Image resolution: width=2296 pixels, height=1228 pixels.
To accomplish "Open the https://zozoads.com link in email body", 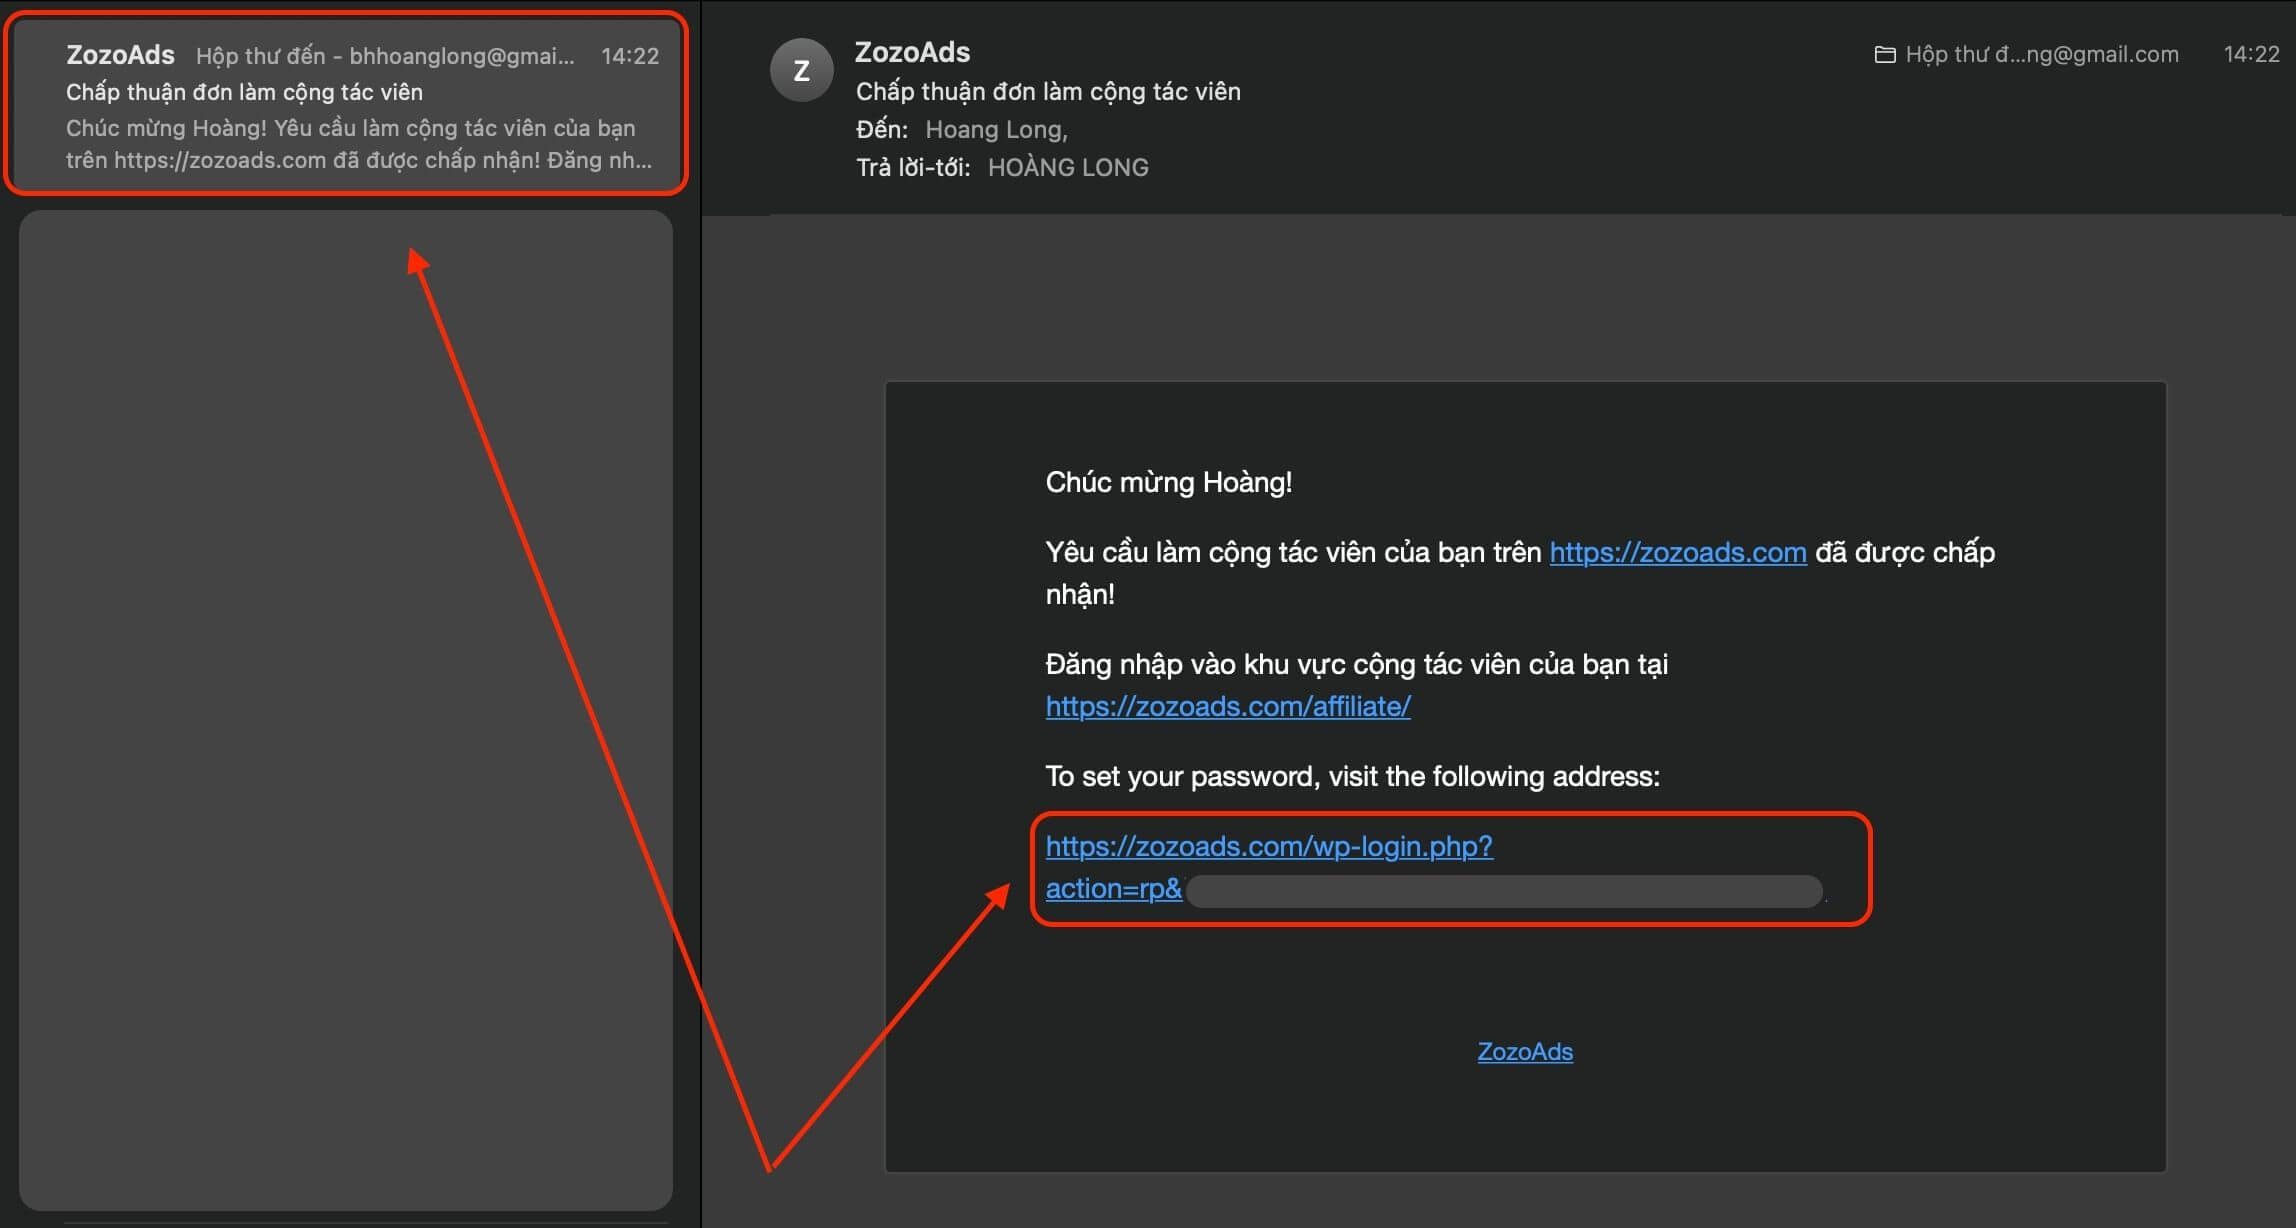I will click(1677, 552).
